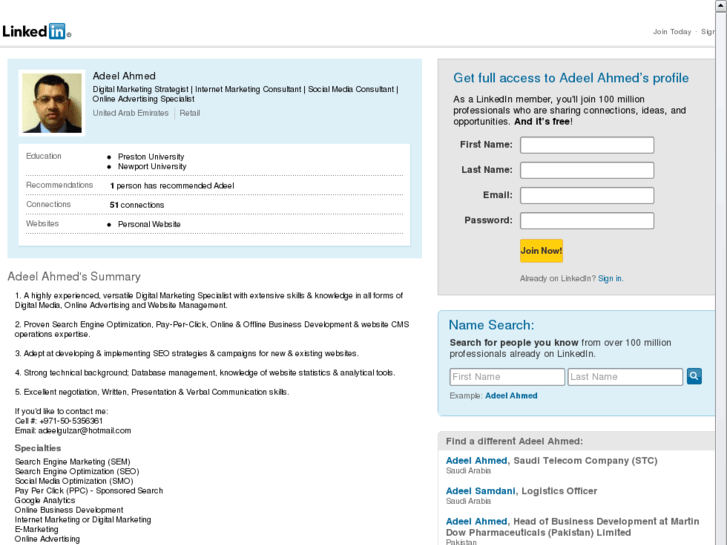
Task: Click the Adeel Ahmed's Summary heading
Action: point(74,276)
